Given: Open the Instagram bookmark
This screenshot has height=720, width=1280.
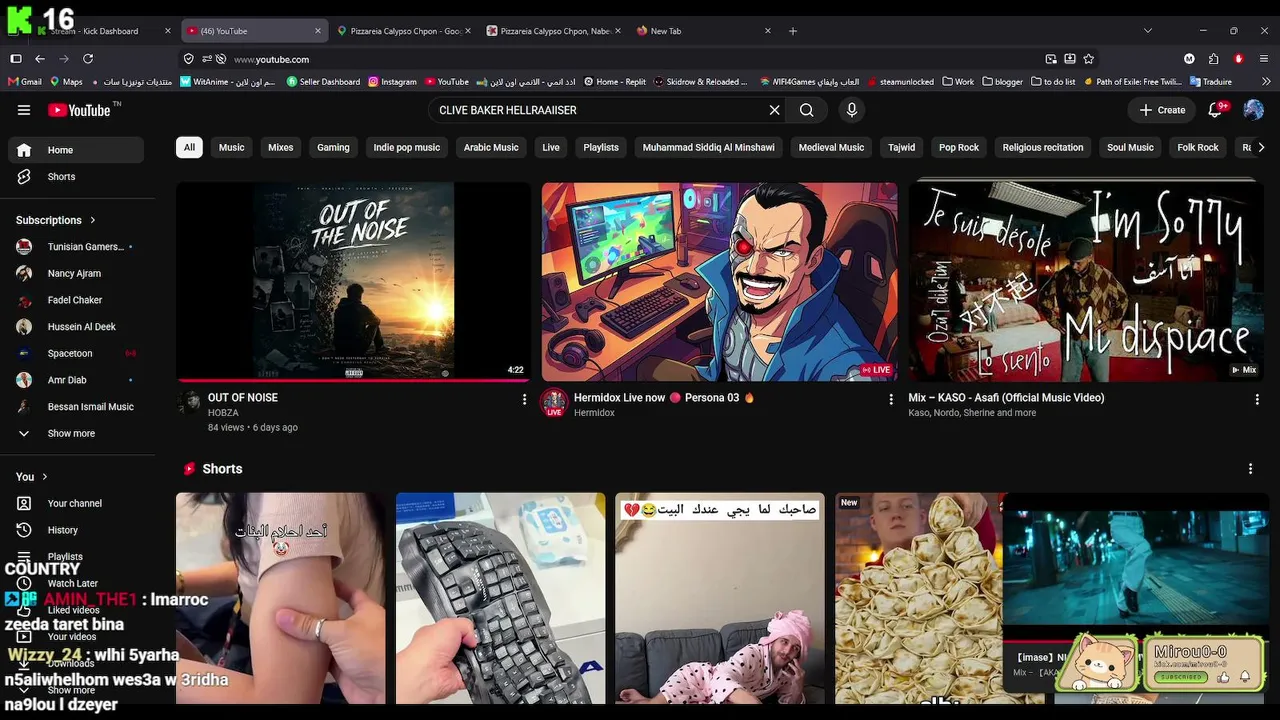Looking at the screenshot, I should pos(392,82).
